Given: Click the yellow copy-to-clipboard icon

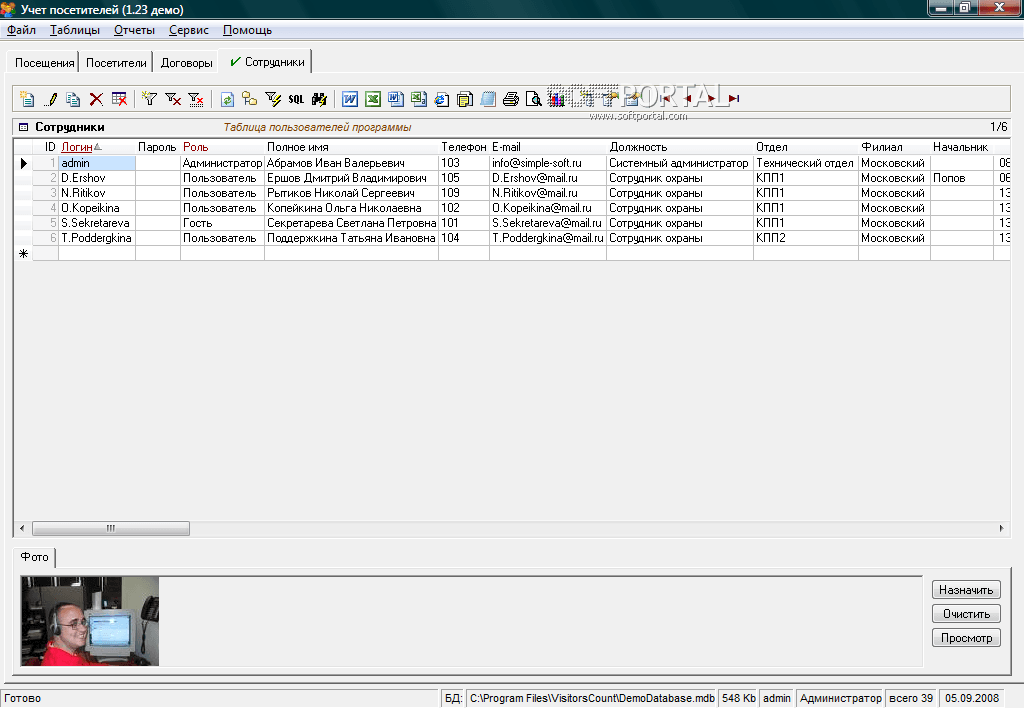Looking at the screenshot, I should click(465, 99).
